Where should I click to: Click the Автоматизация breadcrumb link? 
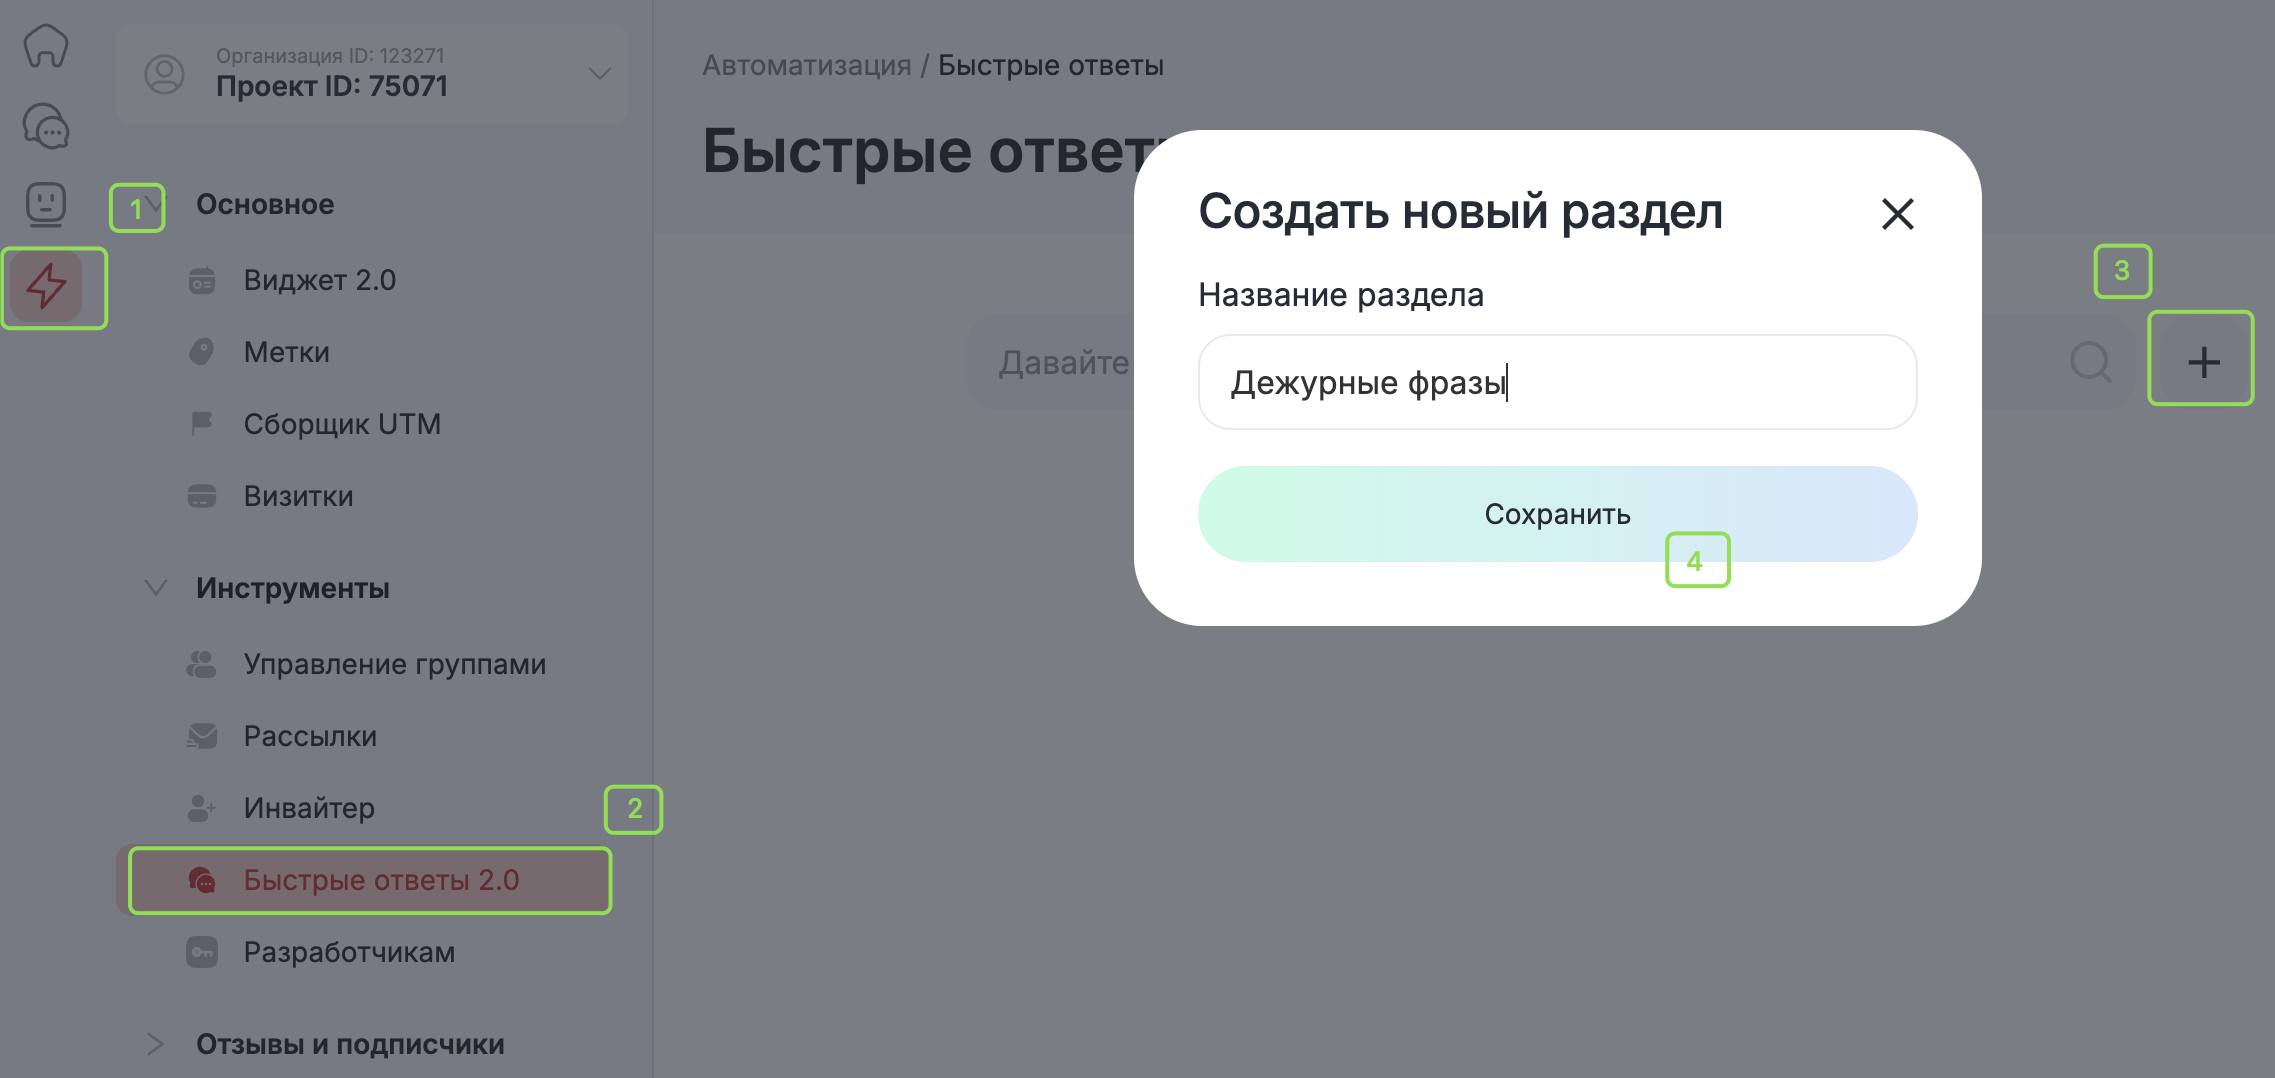[x=806, y=66]
